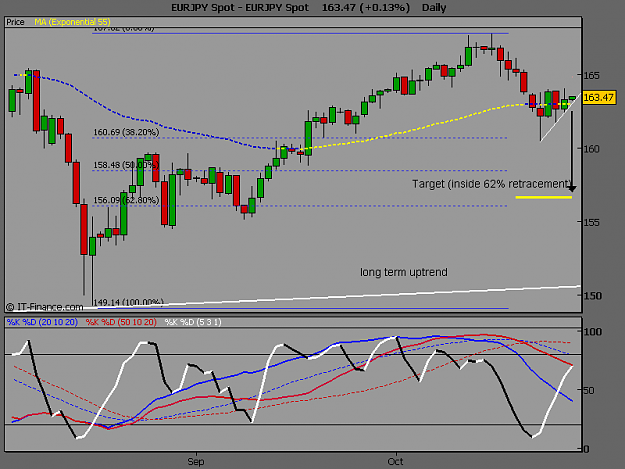
Task: Click the '%K %D (5 3 1)' stochastic label
Action: pos(193,322)
